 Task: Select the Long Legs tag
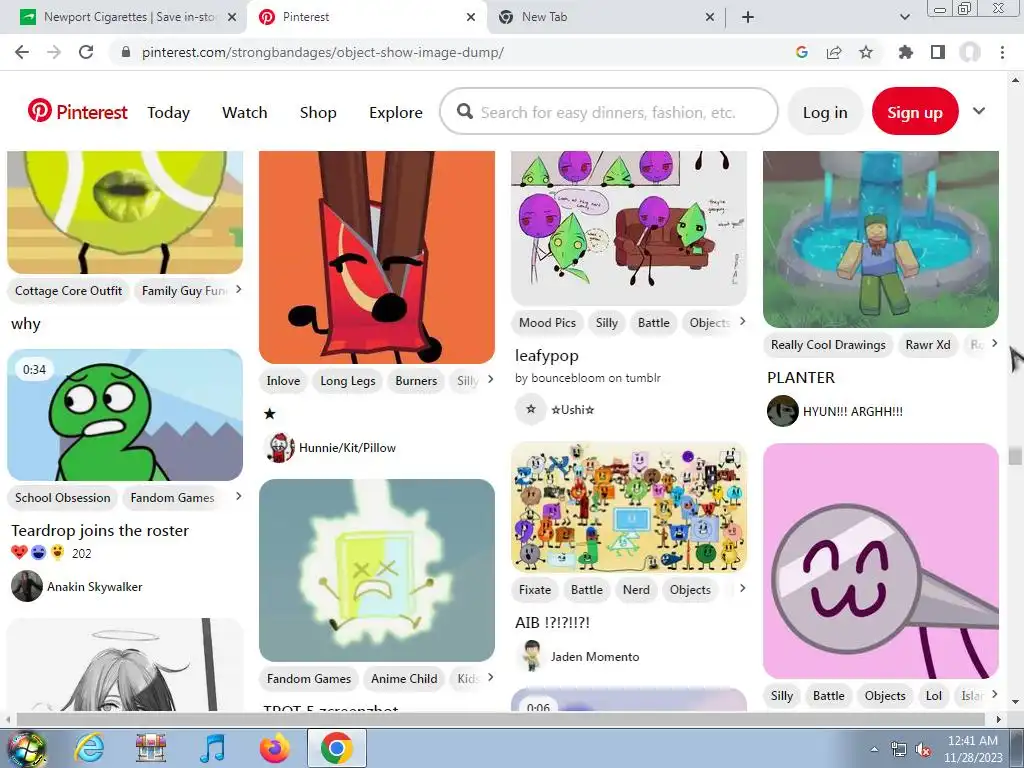click(347, 381)
